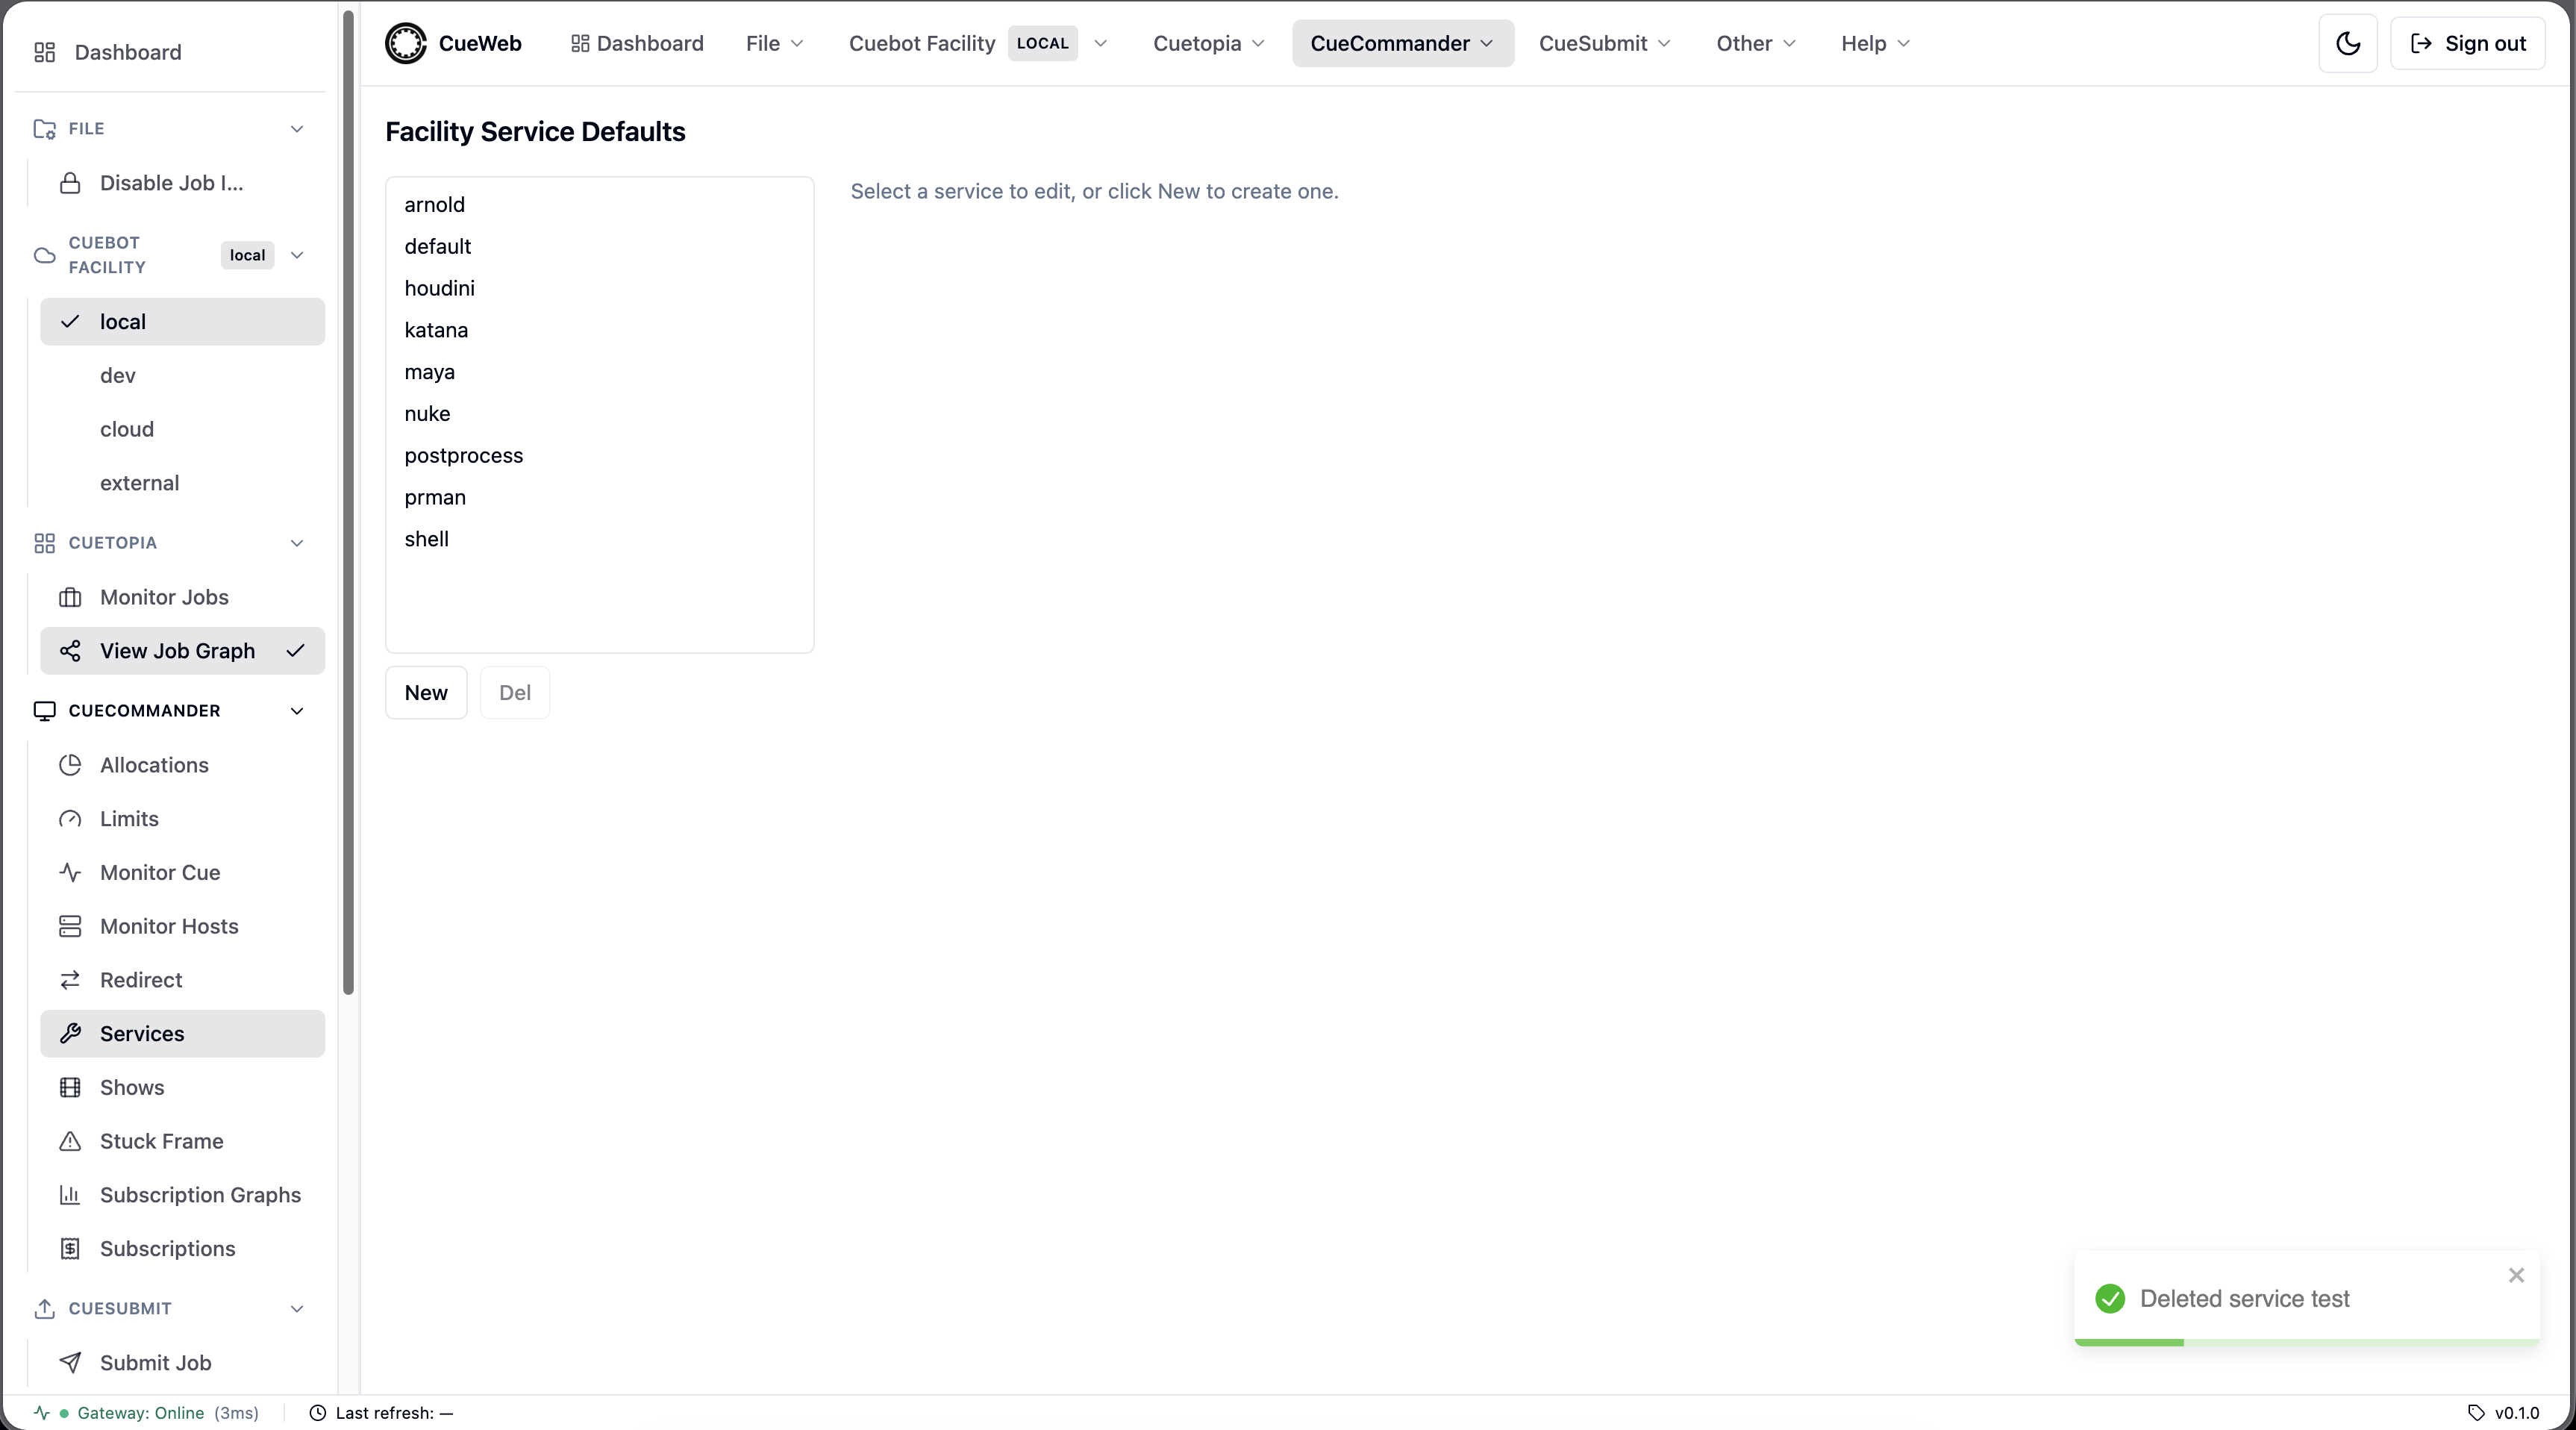
Task: Select the default service
Action: 599,247
